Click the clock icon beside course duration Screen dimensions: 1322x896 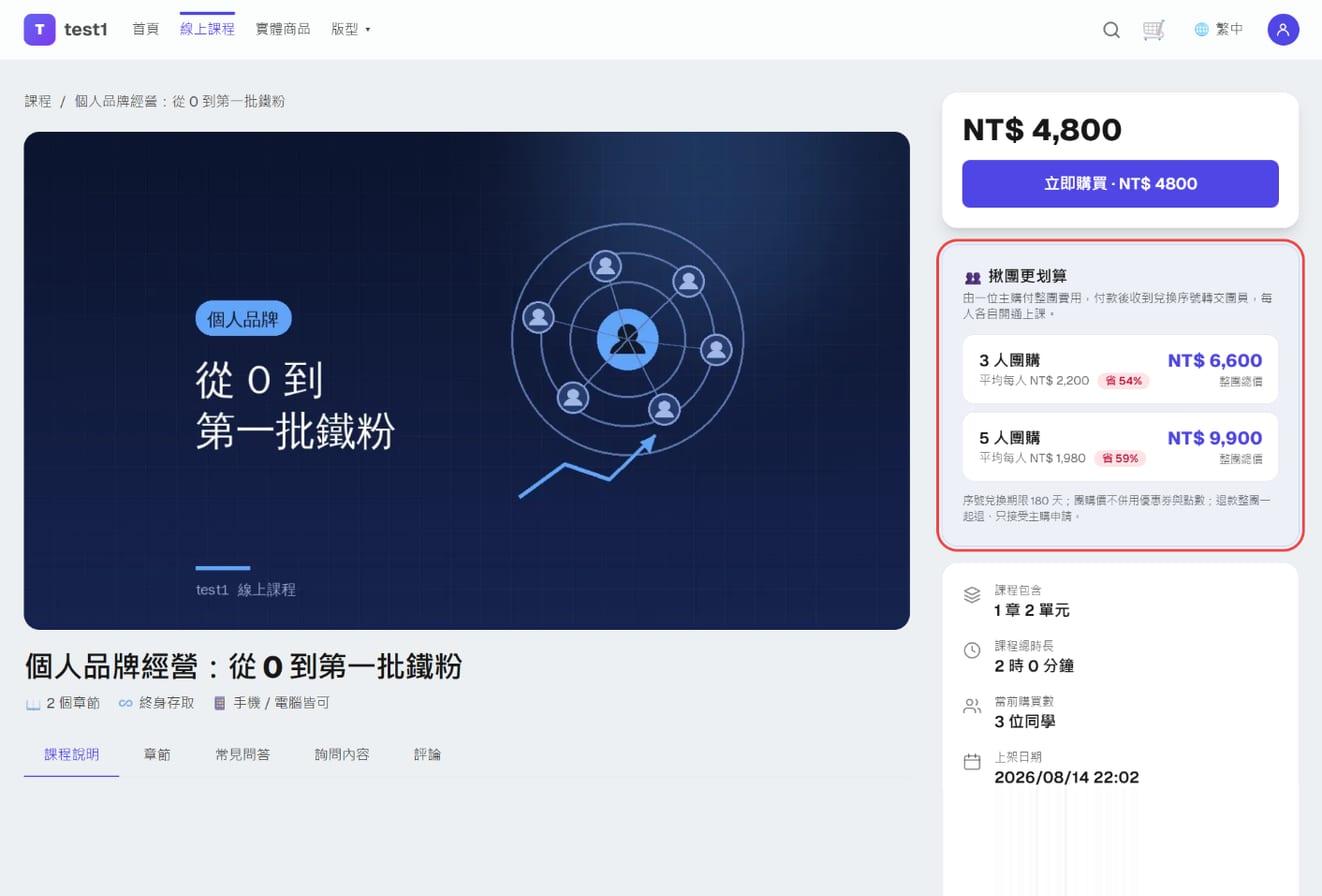(972, 650)
